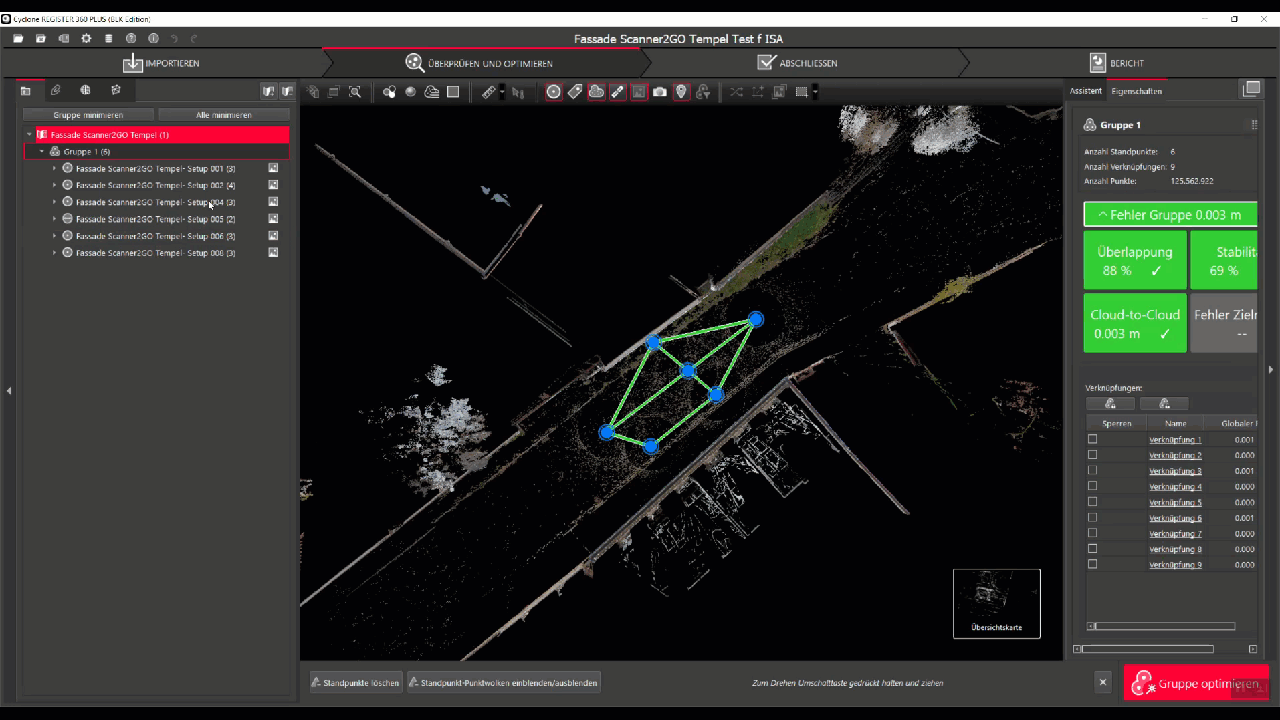Screen dimensions: 1280x720
Task: Switch to the Eigenschaften tab
Action: (x=1136, y=91)
